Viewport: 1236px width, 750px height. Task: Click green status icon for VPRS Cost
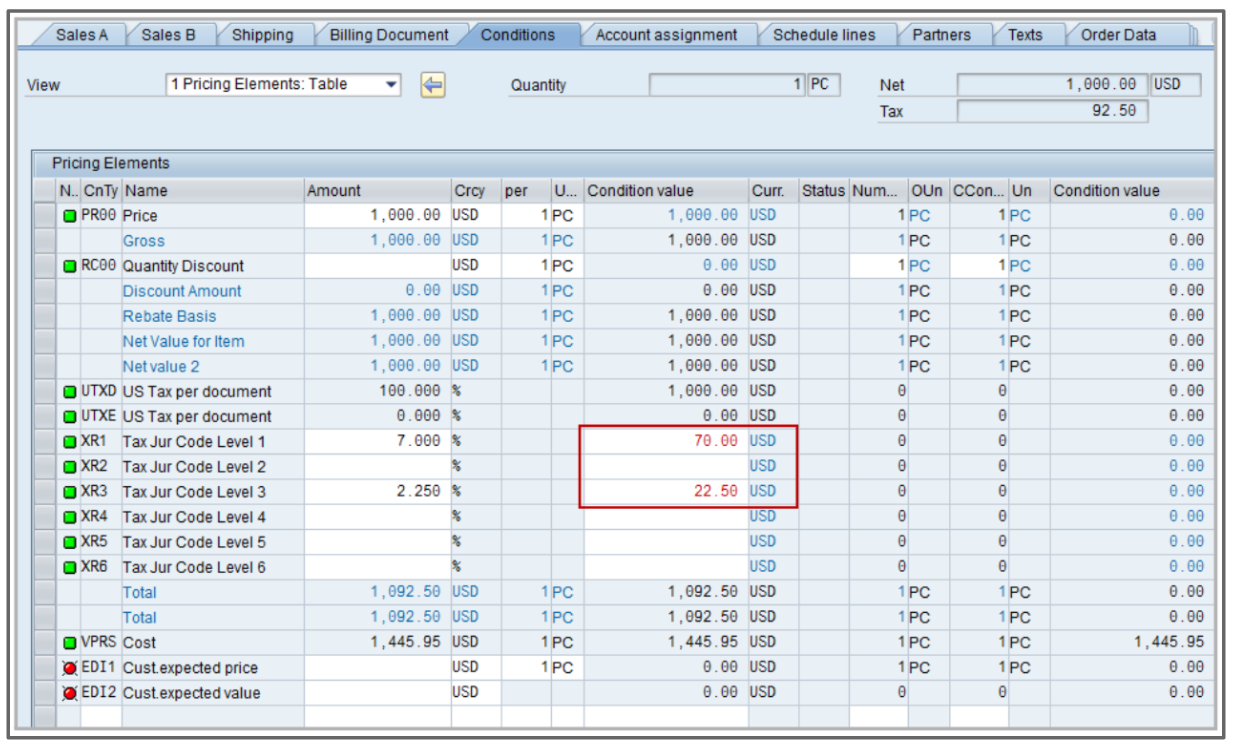pos(70,643)
